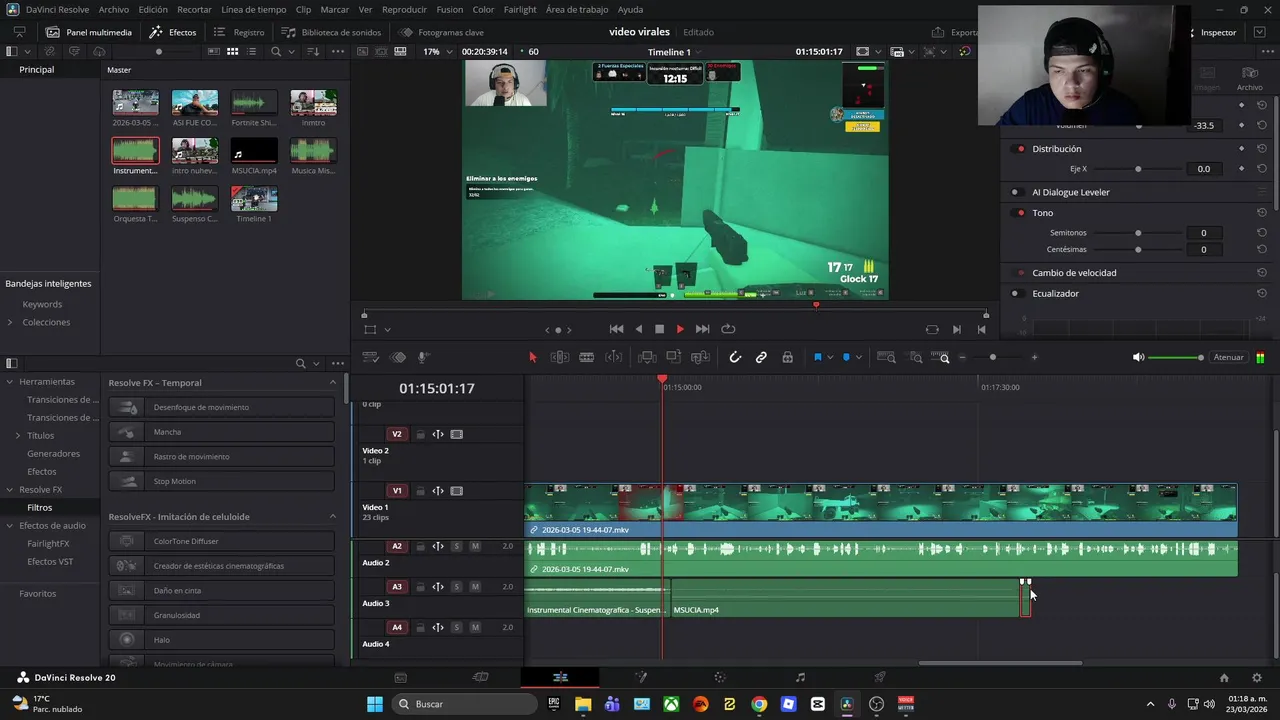Open the Ayuda menu

(631, 9)
